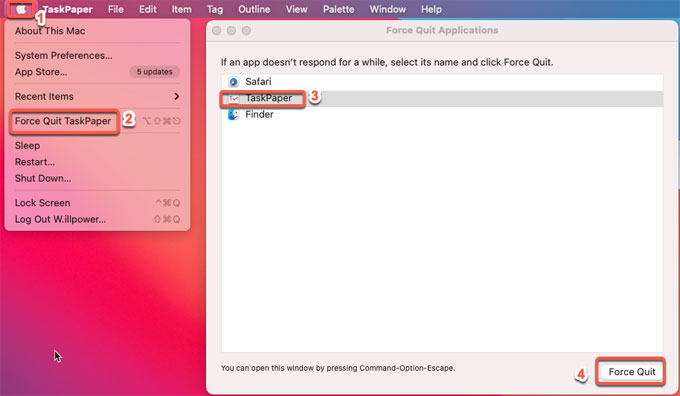This screenshot has height=396, width=680.
Task: Choose Log Out W.illpower… menu entry
Action: 97,219
